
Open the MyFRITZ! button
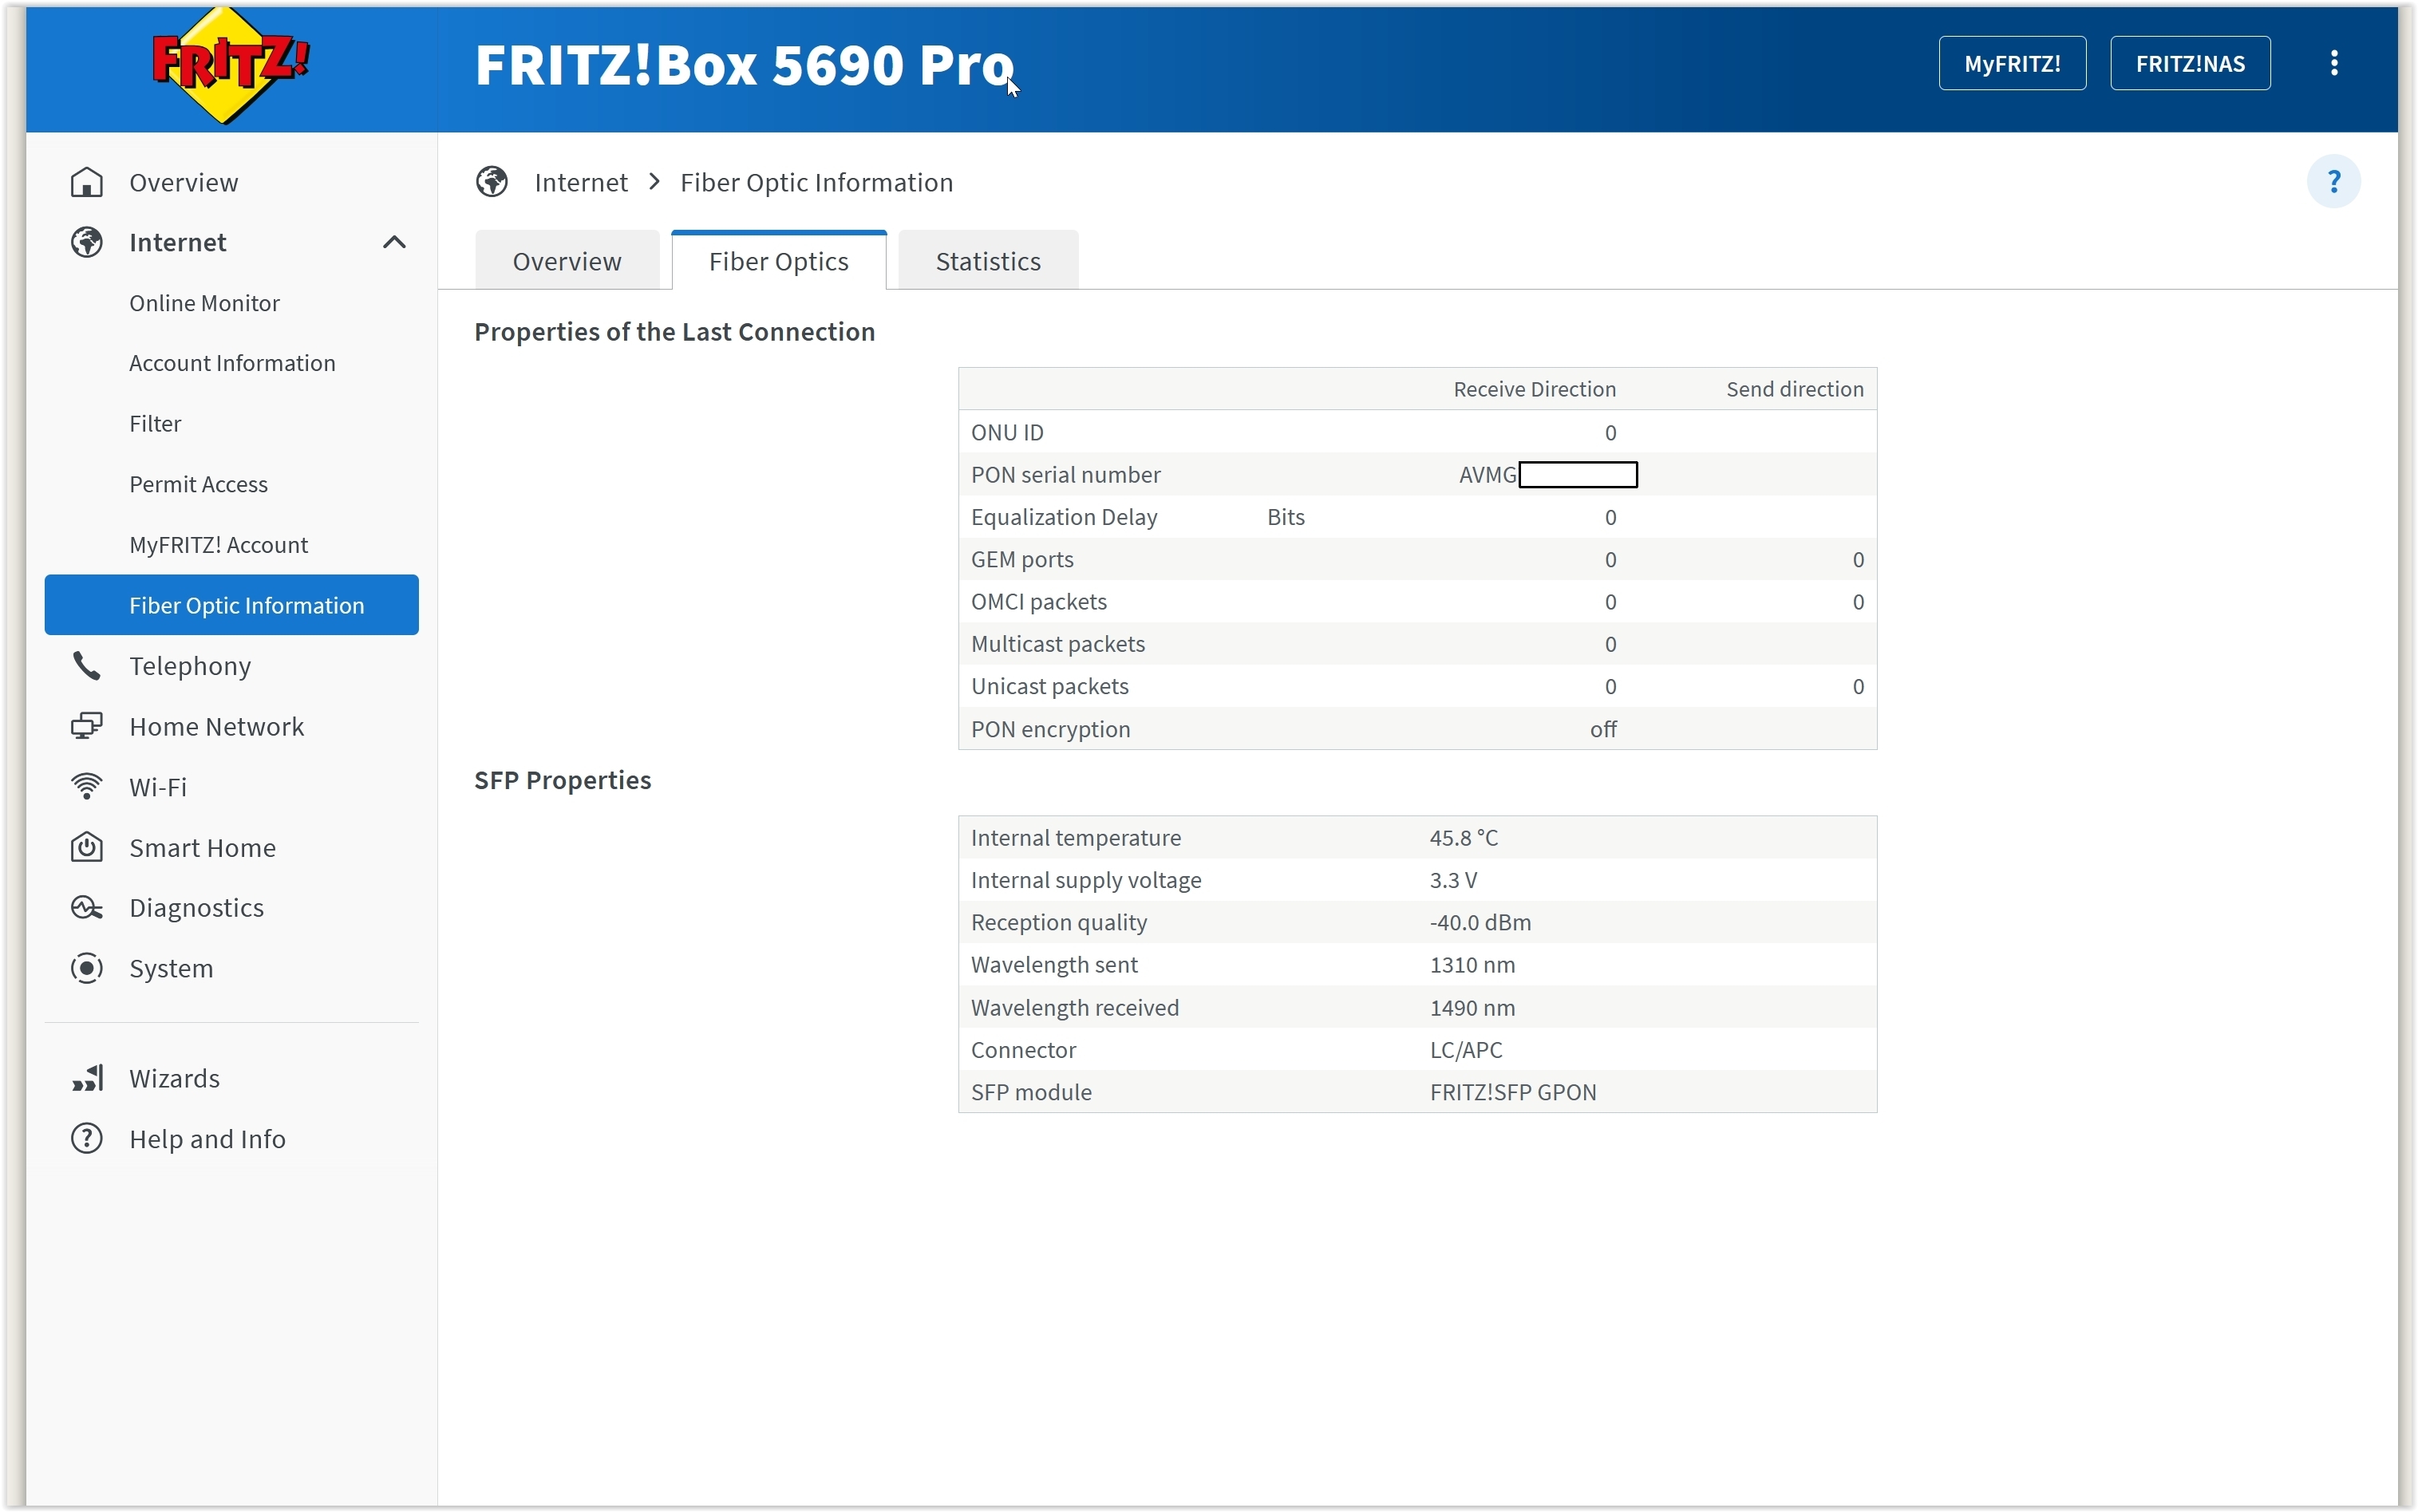(x=2012, y=63)
